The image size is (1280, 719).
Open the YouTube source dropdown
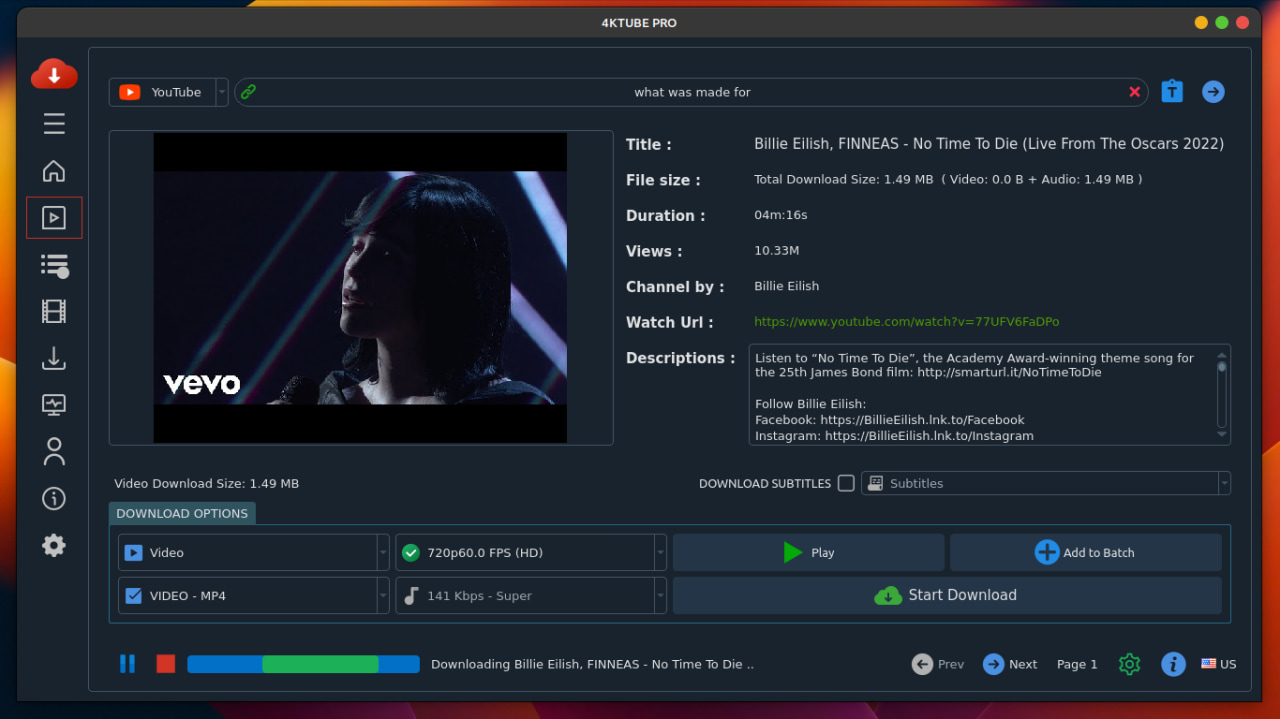pyautogui.click(x=169, y=92)
